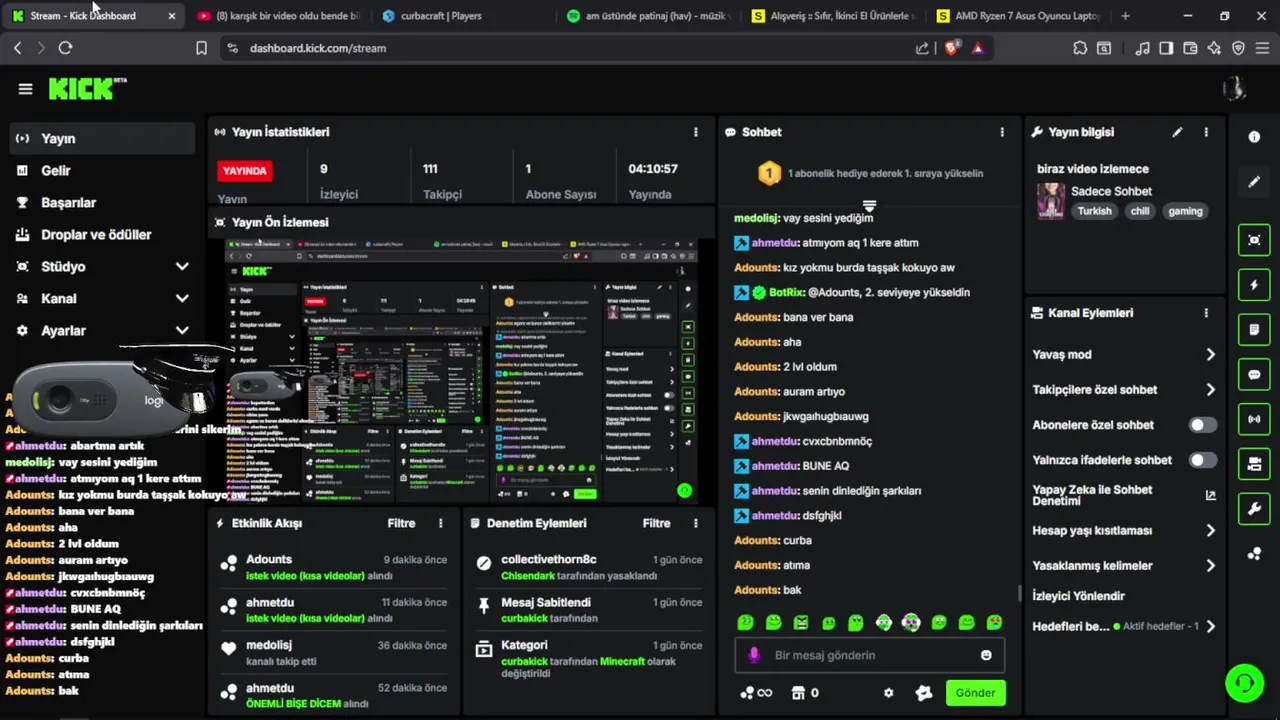Open the Kanal Eylemleri three-dot menu
This screenshot has height=720, width=1280.
click(x=1206, y=313)
